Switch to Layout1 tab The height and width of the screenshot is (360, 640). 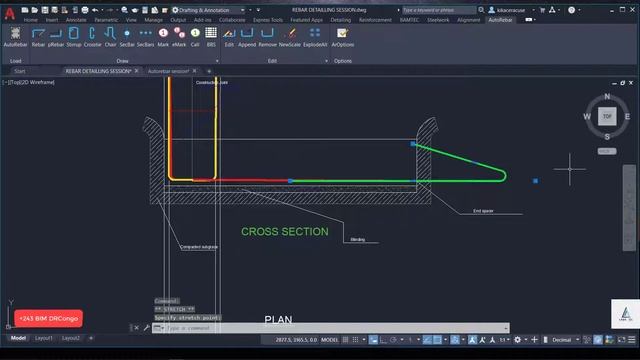pos(44,338)
